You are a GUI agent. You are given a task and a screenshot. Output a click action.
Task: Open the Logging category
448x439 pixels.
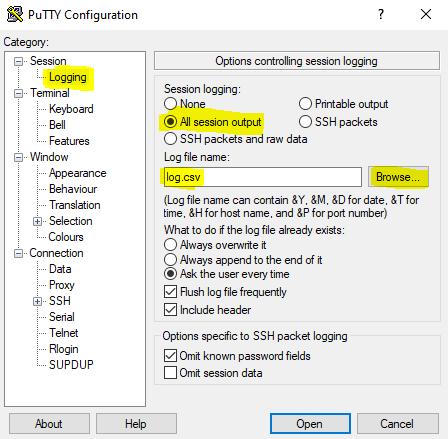(68, 77)
